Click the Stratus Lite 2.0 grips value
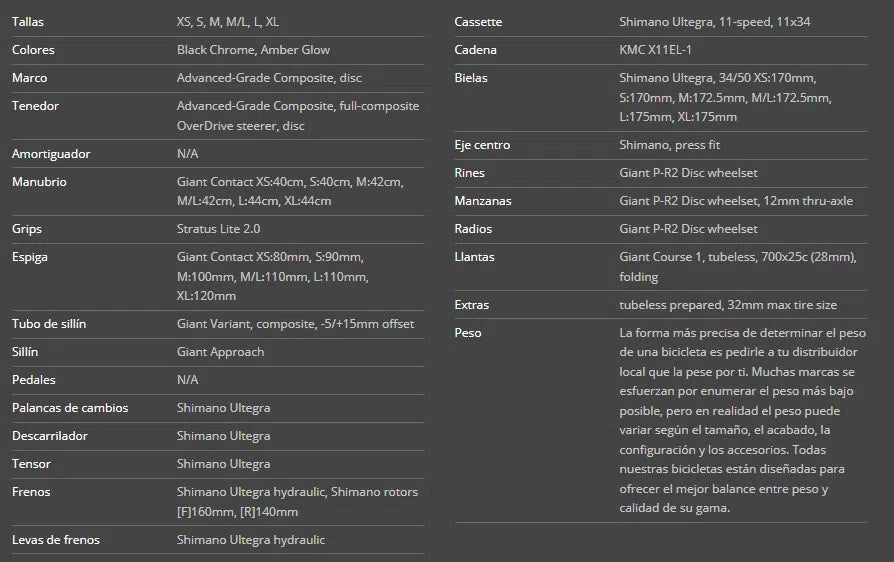Viewport: 894px width, 562px height. point(218,229)
